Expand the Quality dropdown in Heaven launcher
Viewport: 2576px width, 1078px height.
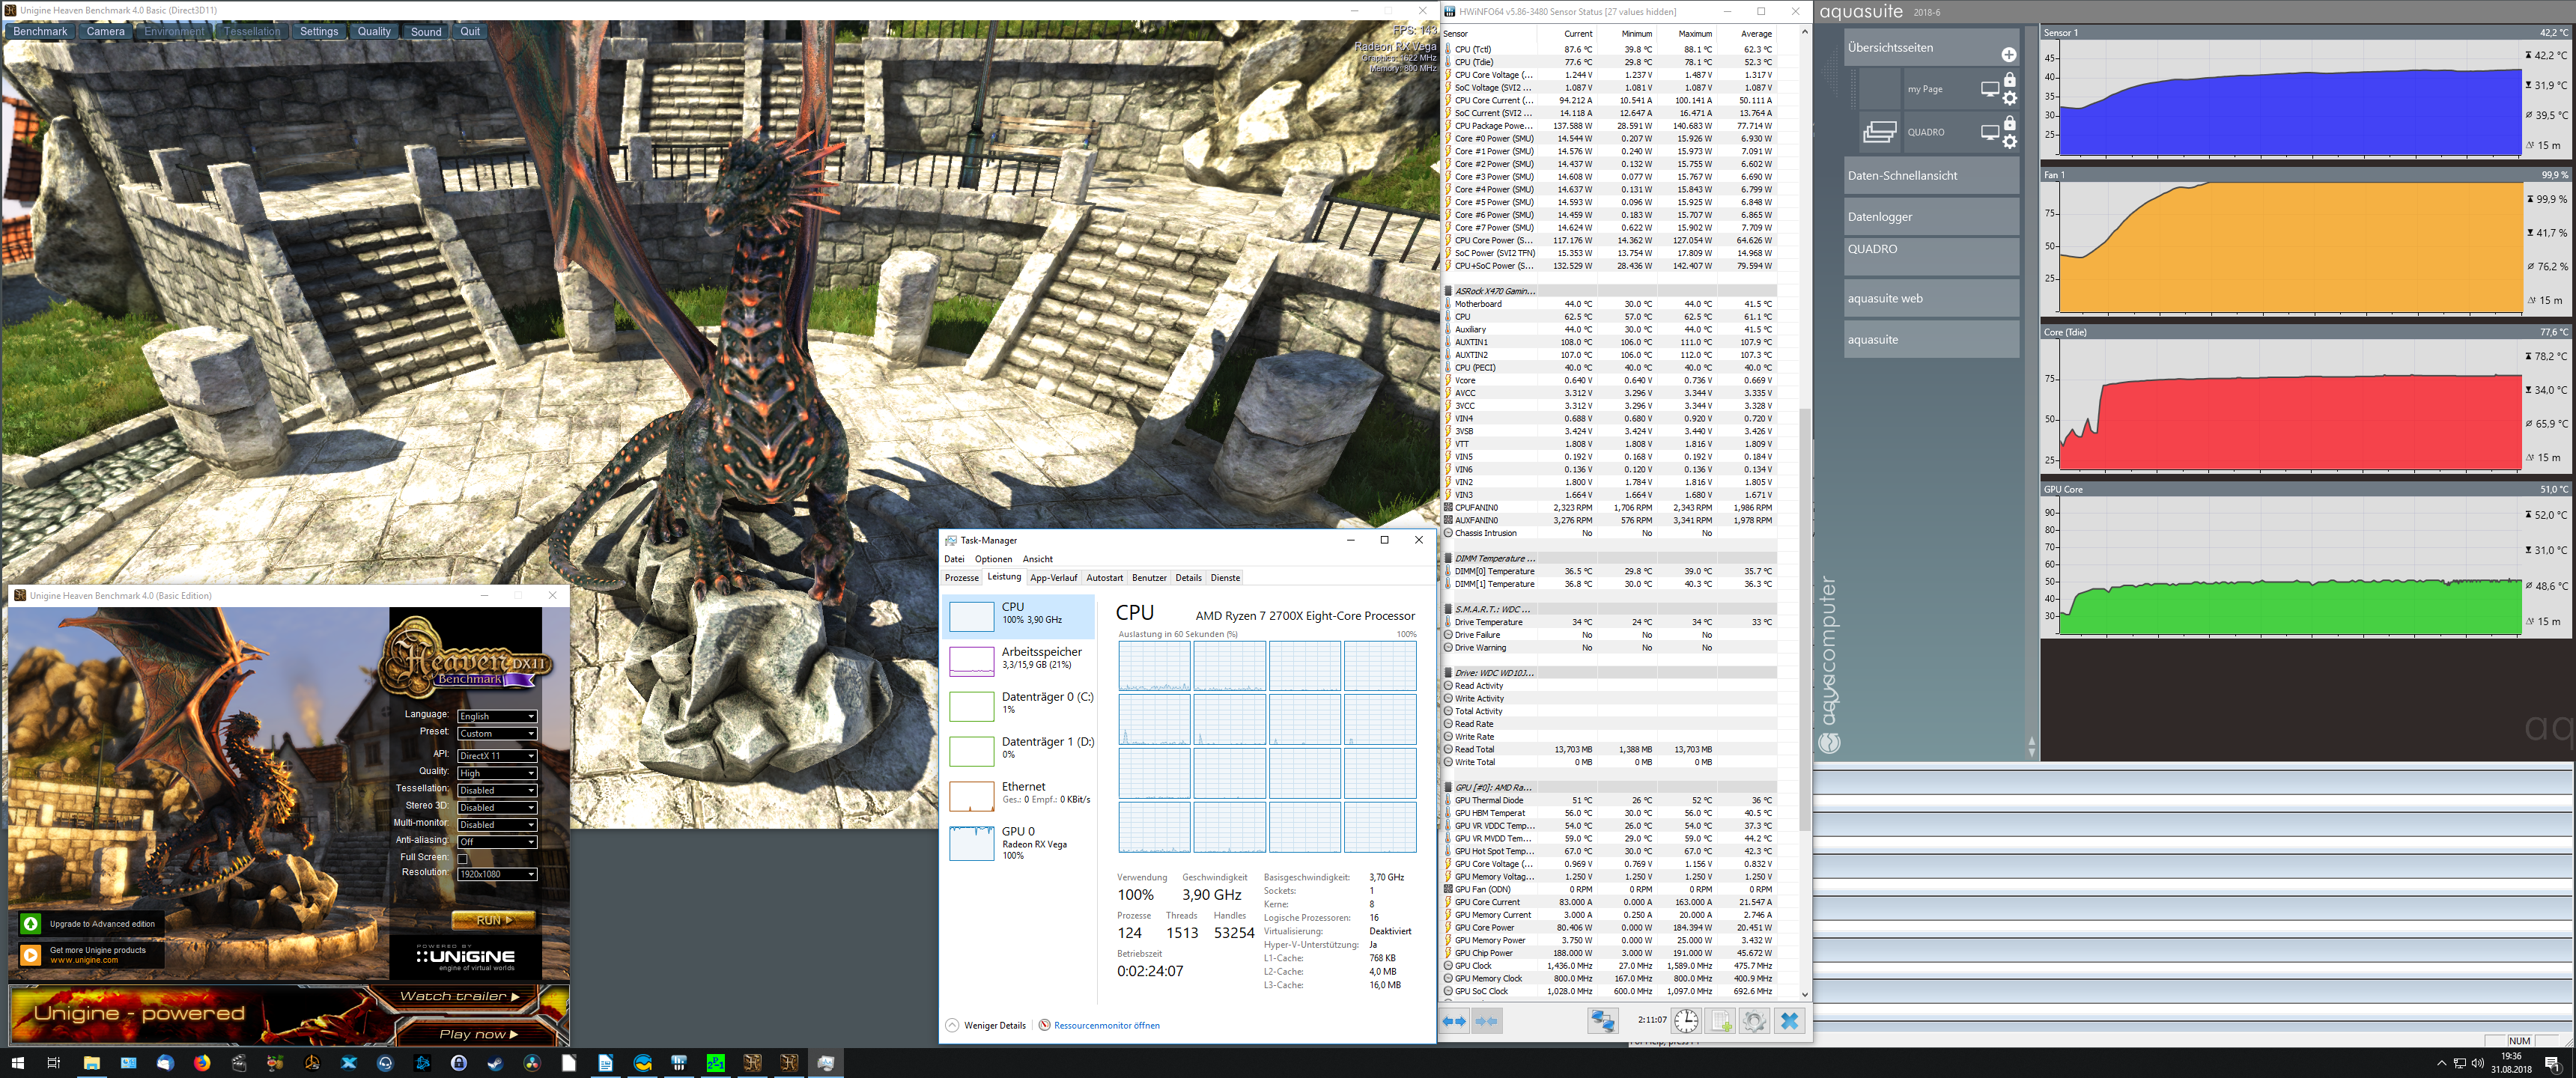tap(497, 773)
